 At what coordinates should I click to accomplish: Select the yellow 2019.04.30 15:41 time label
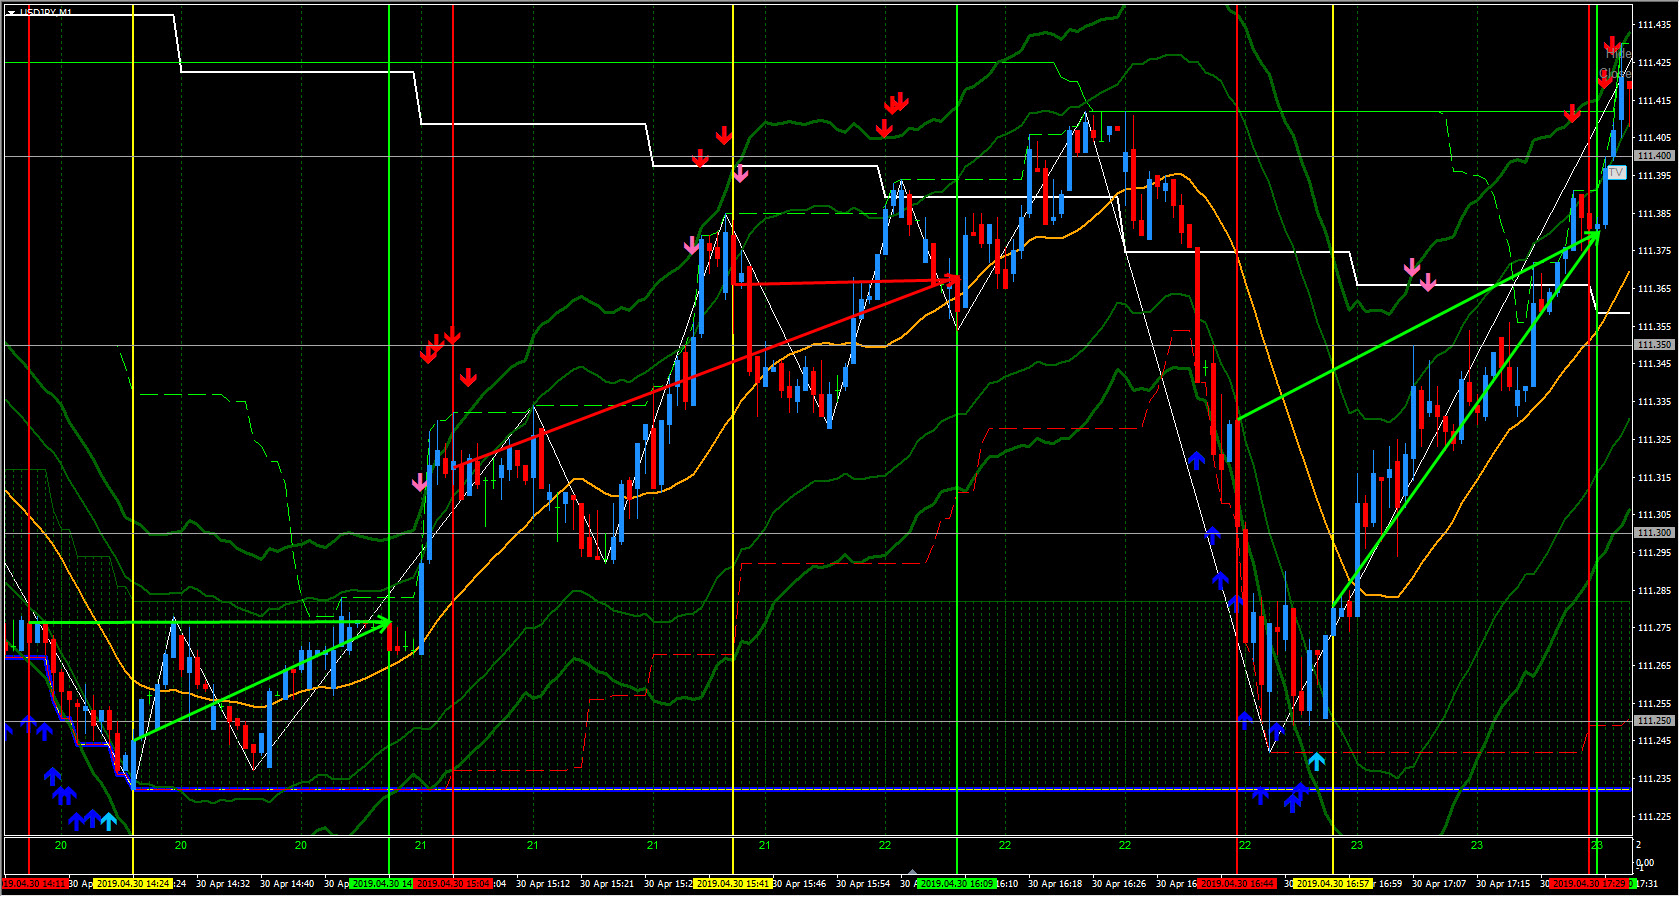tap(733, 884)
